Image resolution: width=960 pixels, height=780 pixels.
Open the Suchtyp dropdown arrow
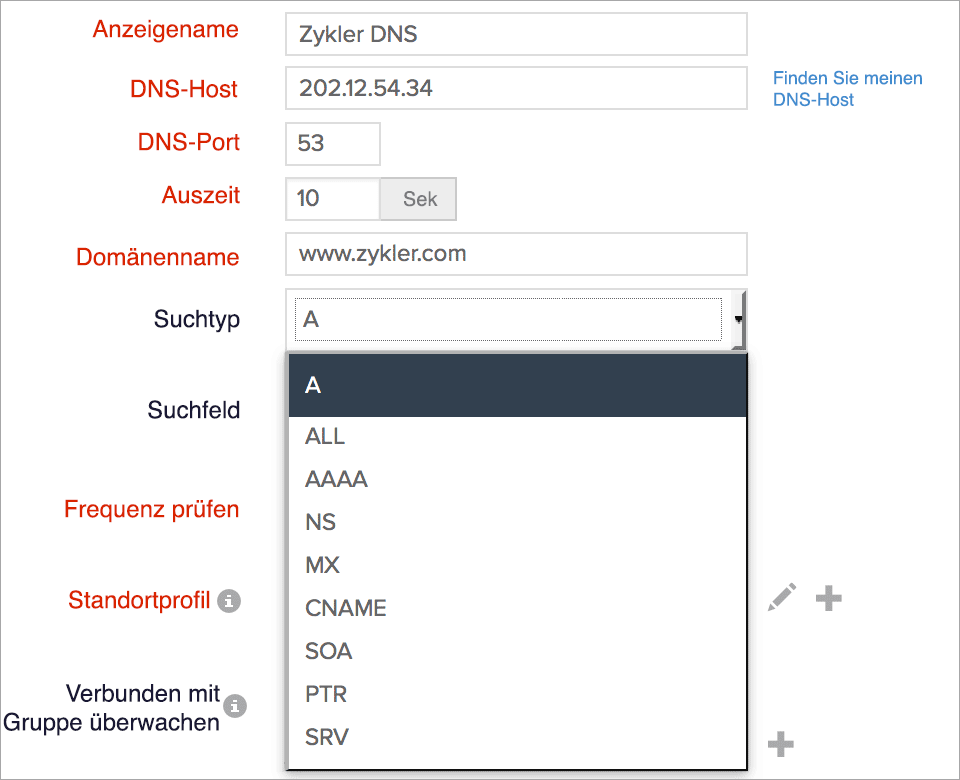[x=737, y=319]
